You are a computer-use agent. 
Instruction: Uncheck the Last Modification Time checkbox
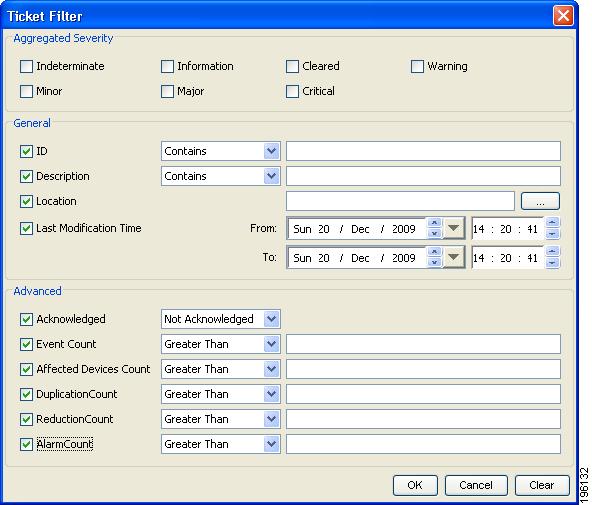[x=26, y=228]
